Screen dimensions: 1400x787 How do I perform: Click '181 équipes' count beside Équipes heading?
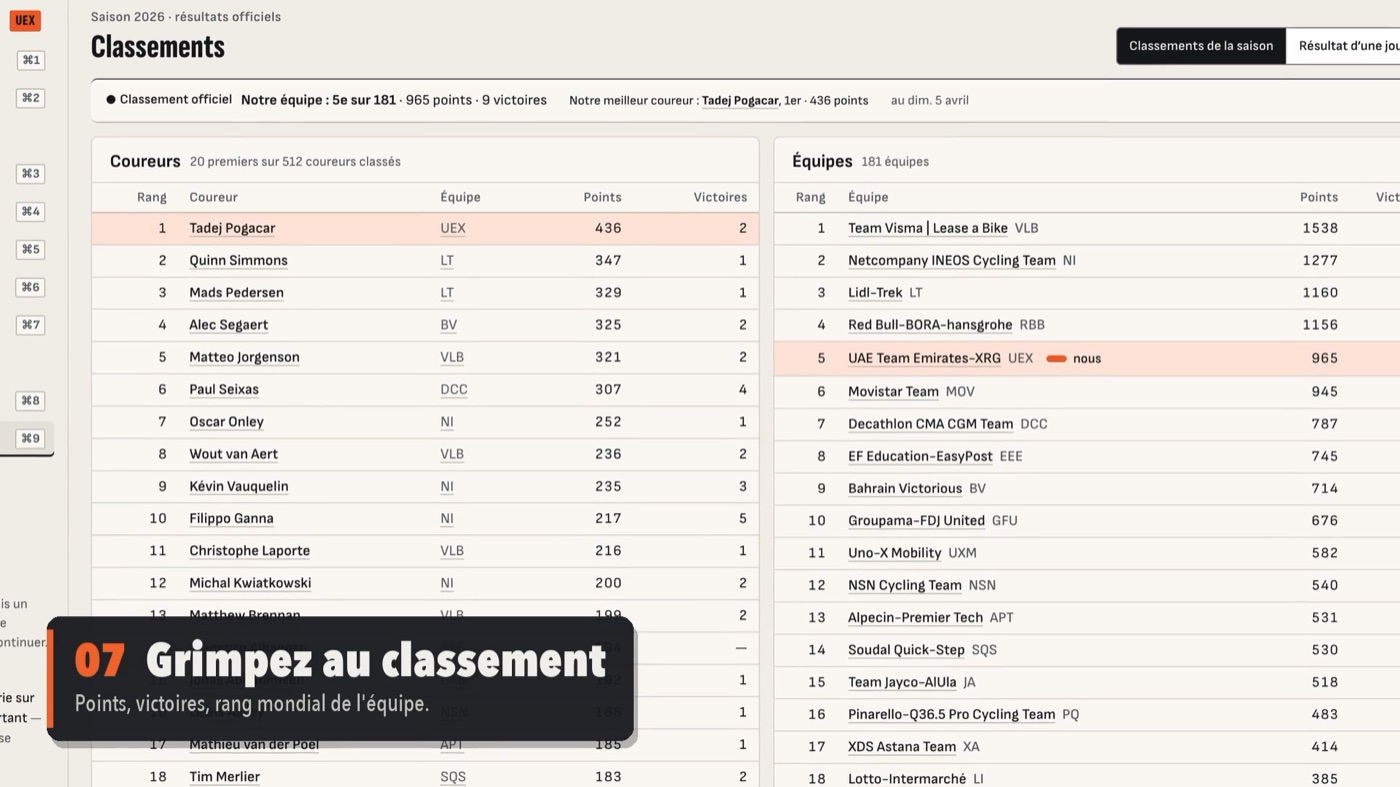click(895, 162)
